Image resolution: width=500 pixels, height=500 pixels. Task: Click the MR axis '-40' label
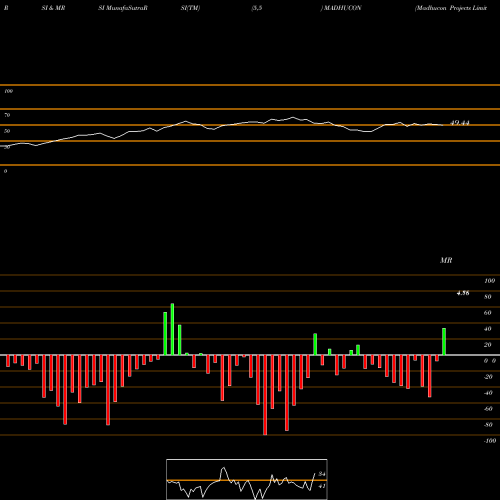tap(488, 393)
